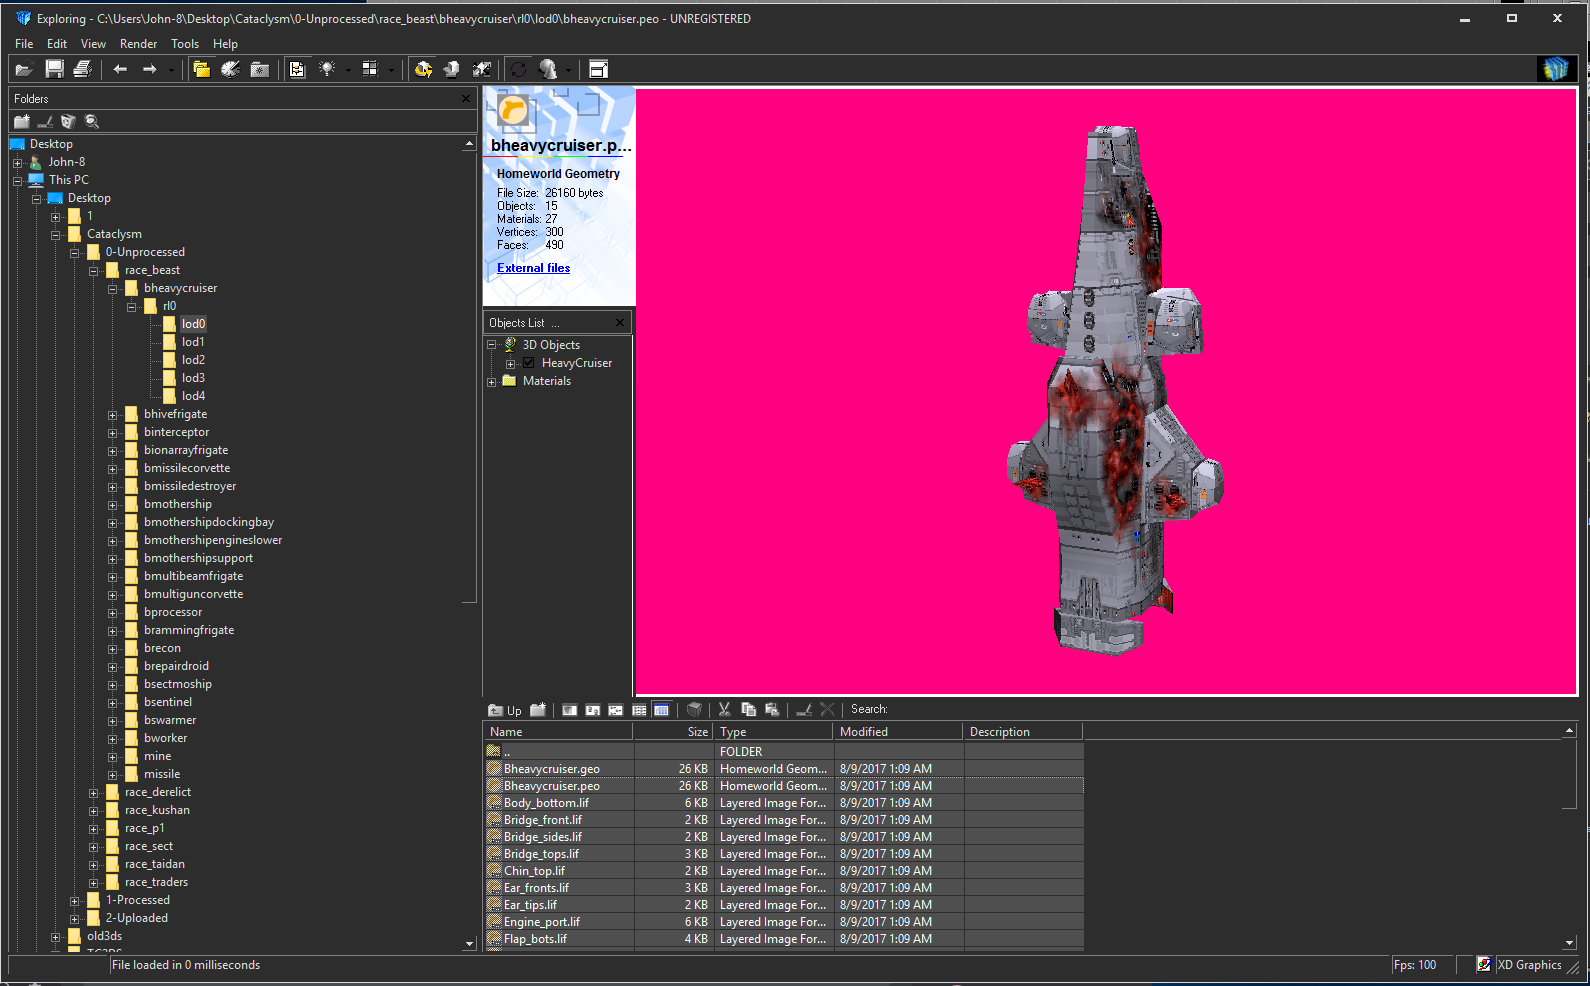Click the search magnifier in Folders panel
The image size is (1590, 986).
92,122
